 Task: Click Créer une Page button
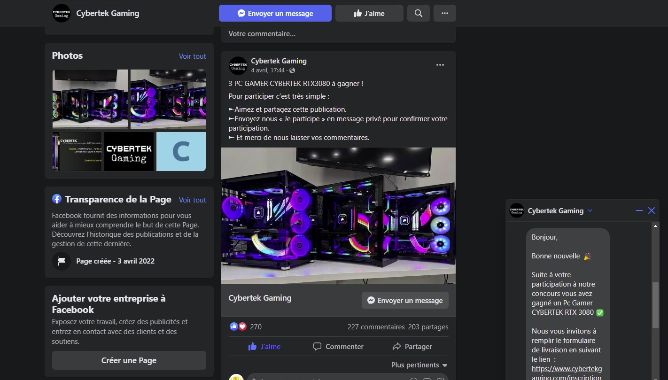(x=129, y=360)
